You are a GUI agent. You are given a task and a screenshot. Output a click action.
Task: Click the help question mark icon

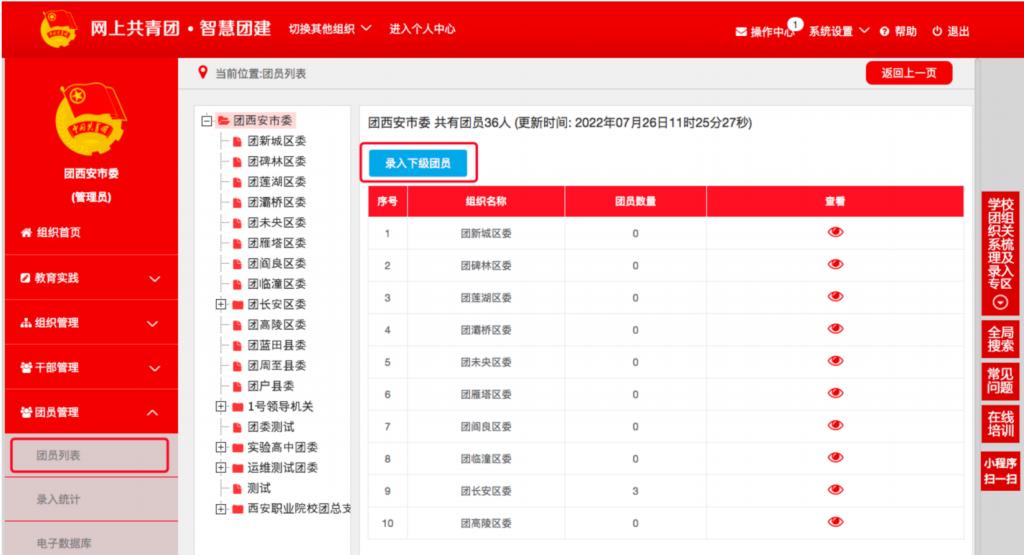pyautogui.click(x=885, y=31)
